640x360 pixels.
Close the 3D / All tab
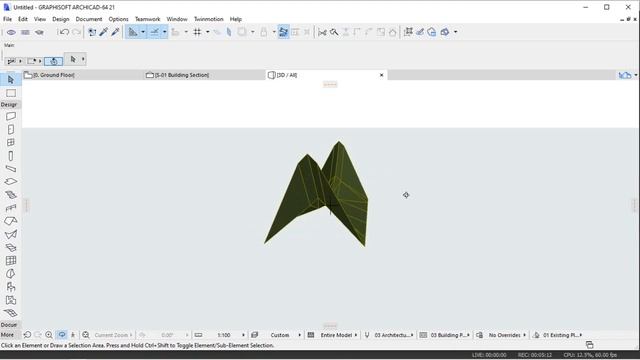[x=381, y=75]
